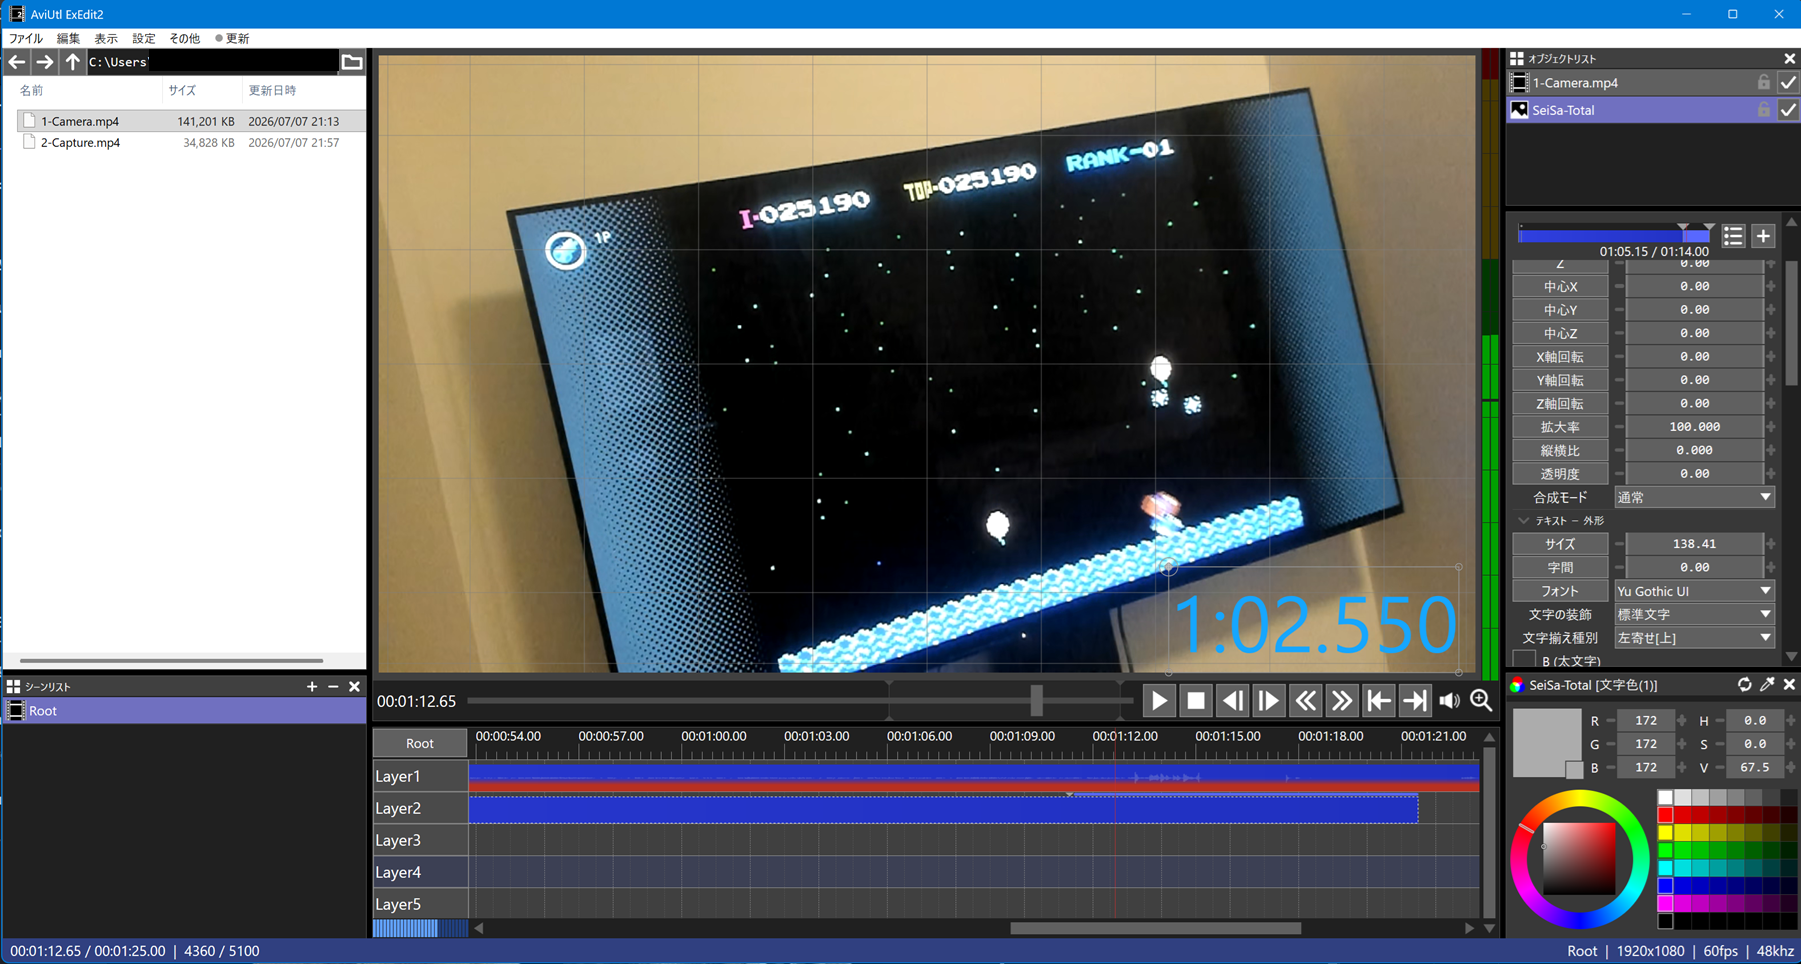Close the SeiSa-Total color panel

(x=1789, y=685)
